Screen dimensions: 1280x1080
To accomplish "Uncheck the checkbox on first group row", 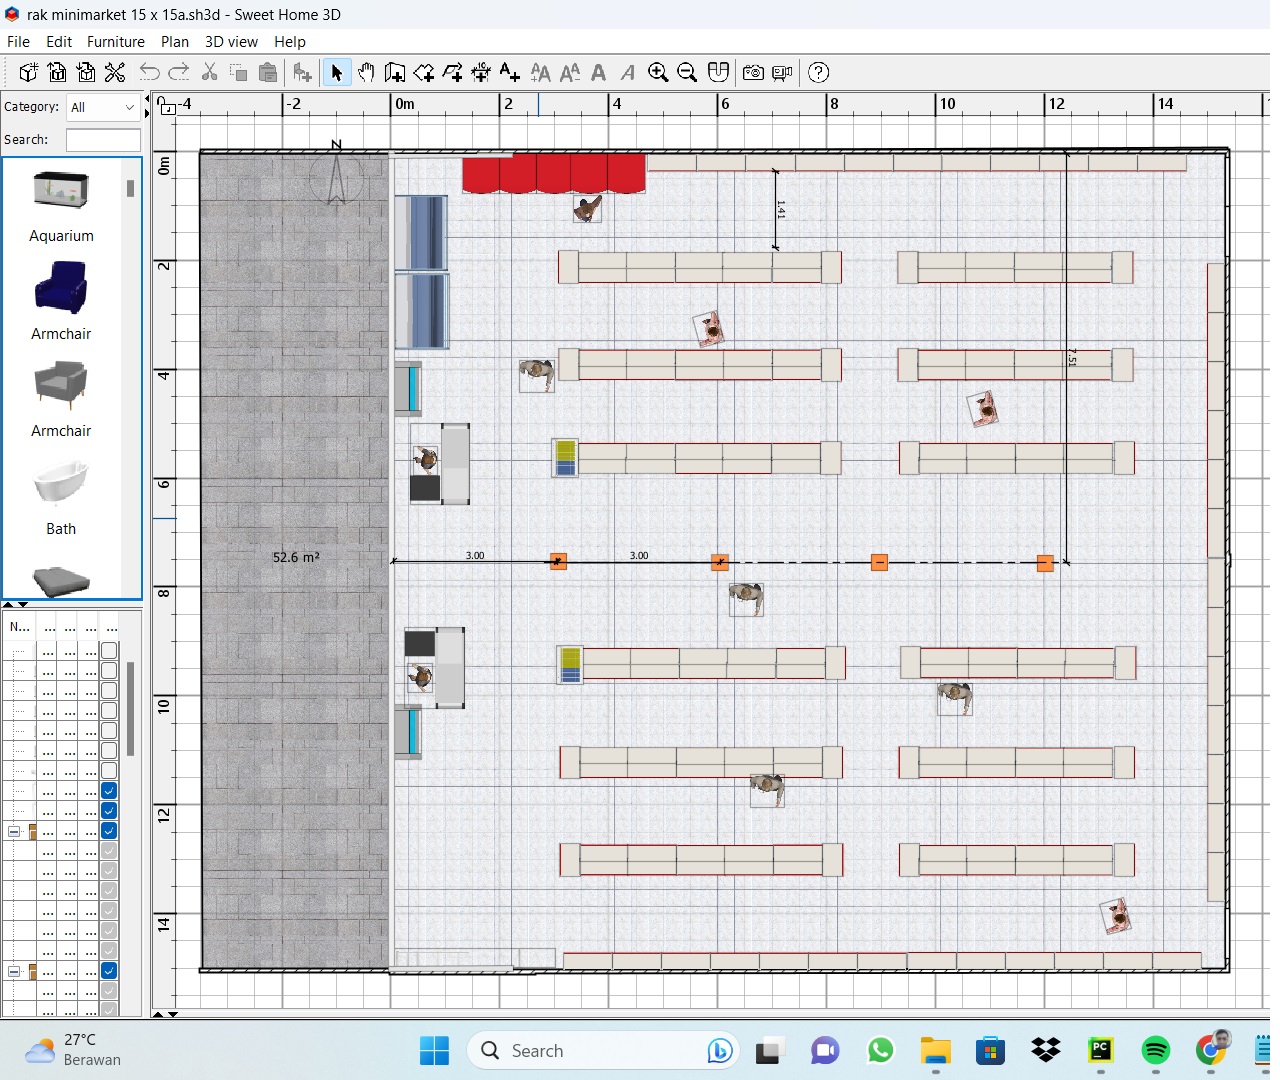I will [109, 831].
